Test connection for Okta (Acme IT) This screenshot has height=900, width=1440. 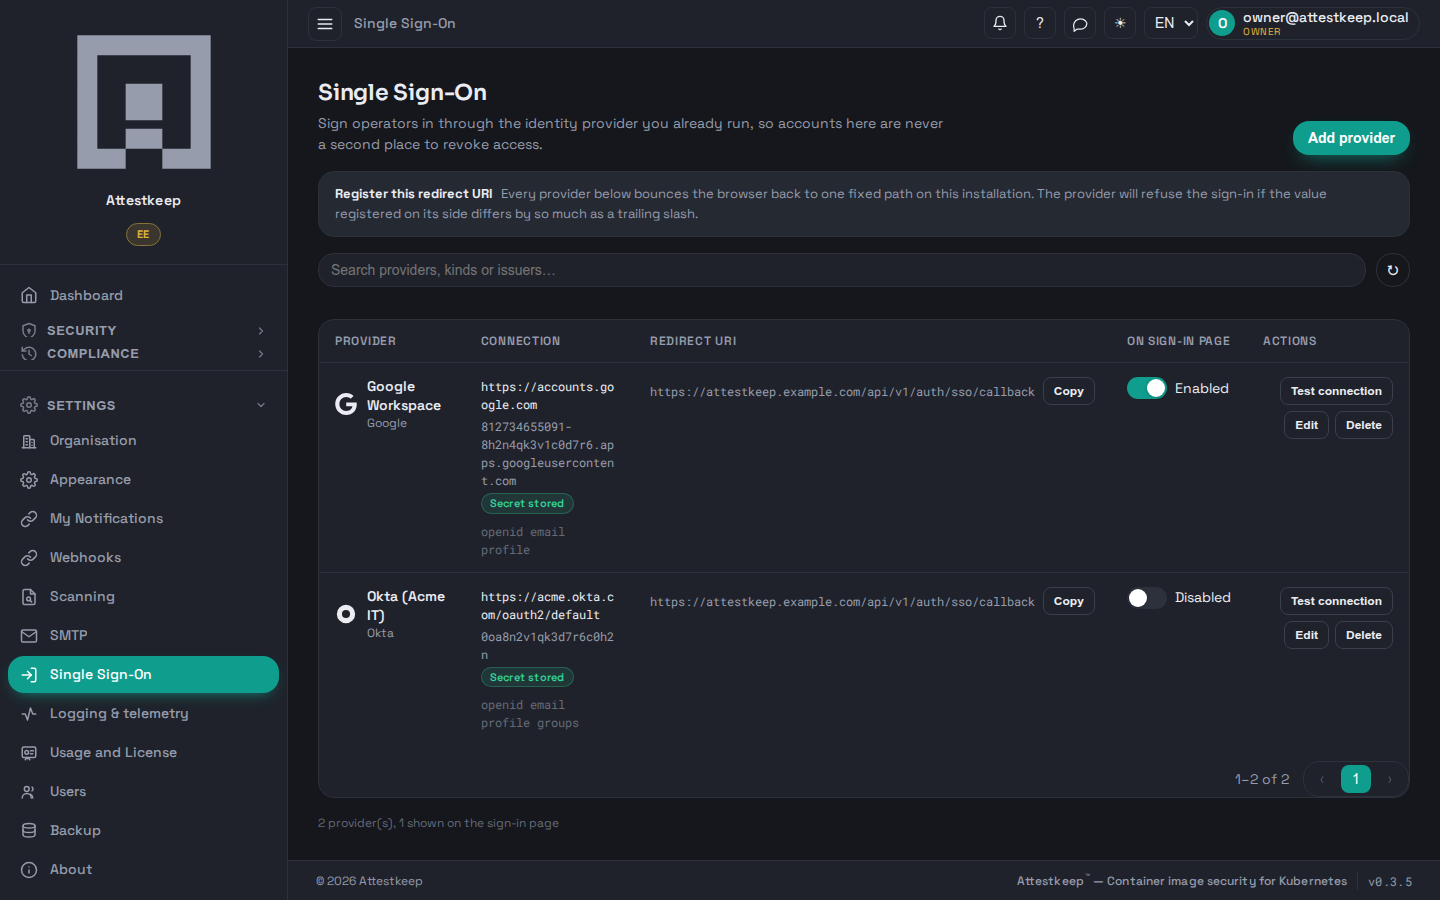[x=1336, y=601]
